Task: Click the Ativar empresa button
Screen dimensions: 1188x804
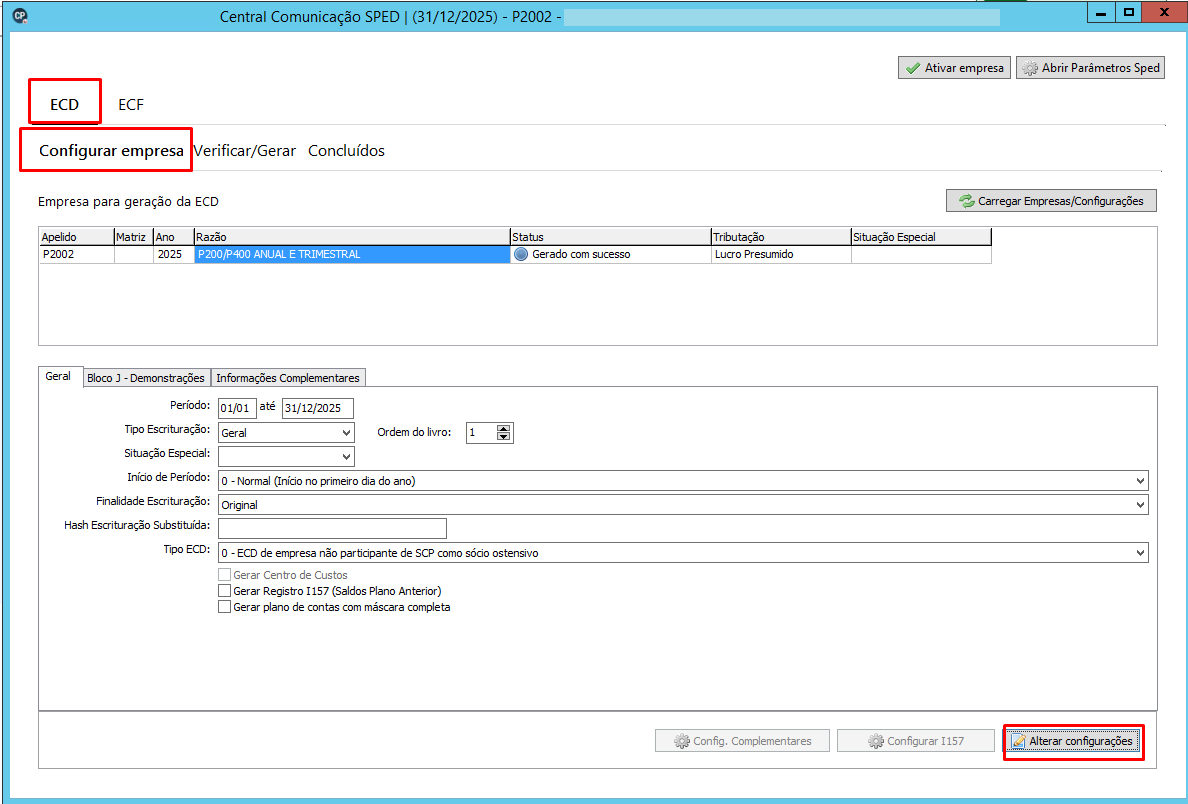Action: (954, 68)
